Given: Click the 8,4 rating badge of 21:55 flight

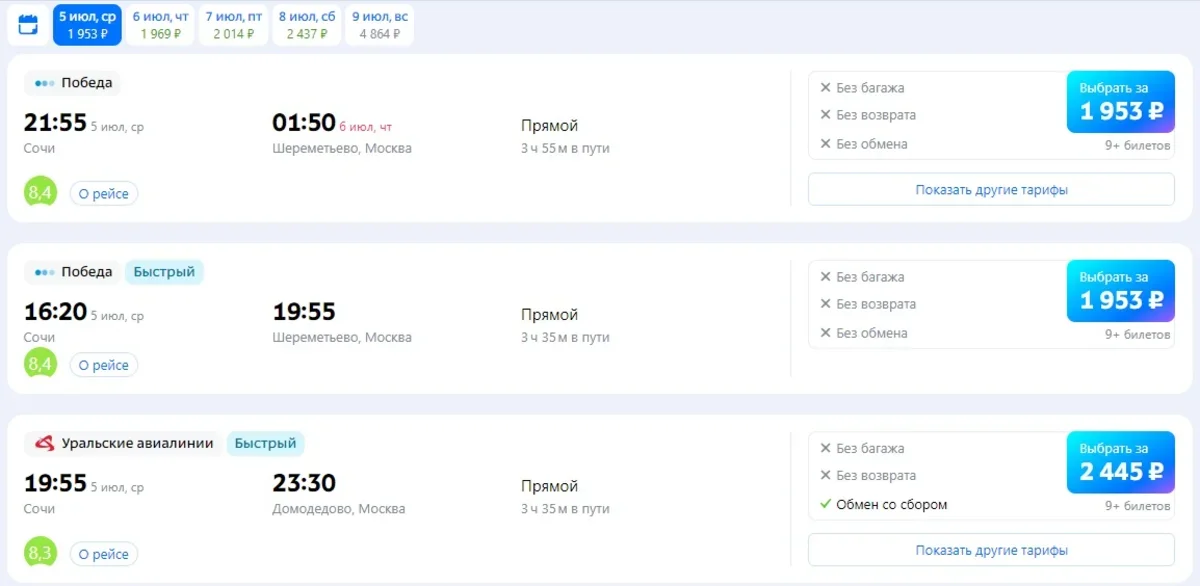Looking at the screenshot, I should point(40,192).
